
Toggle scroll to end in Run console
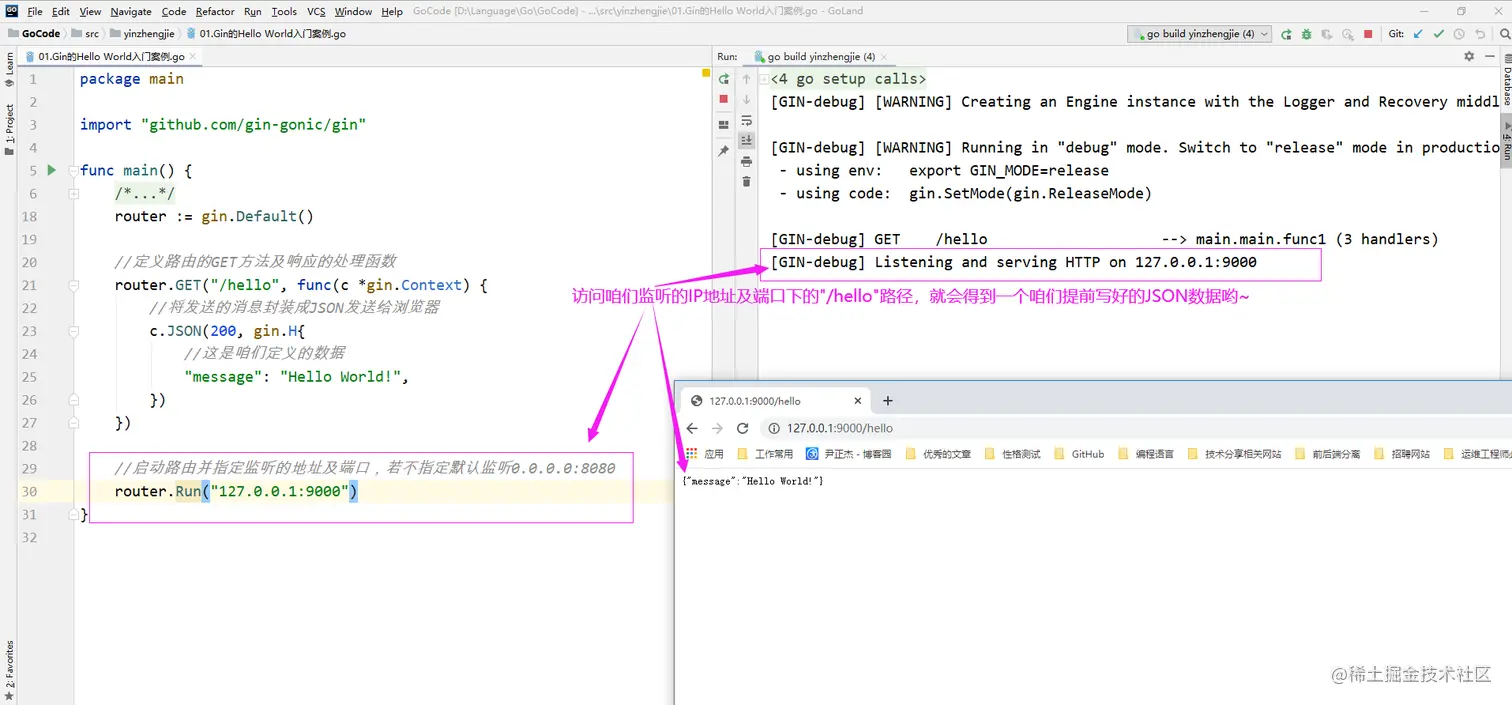point(746,141)
